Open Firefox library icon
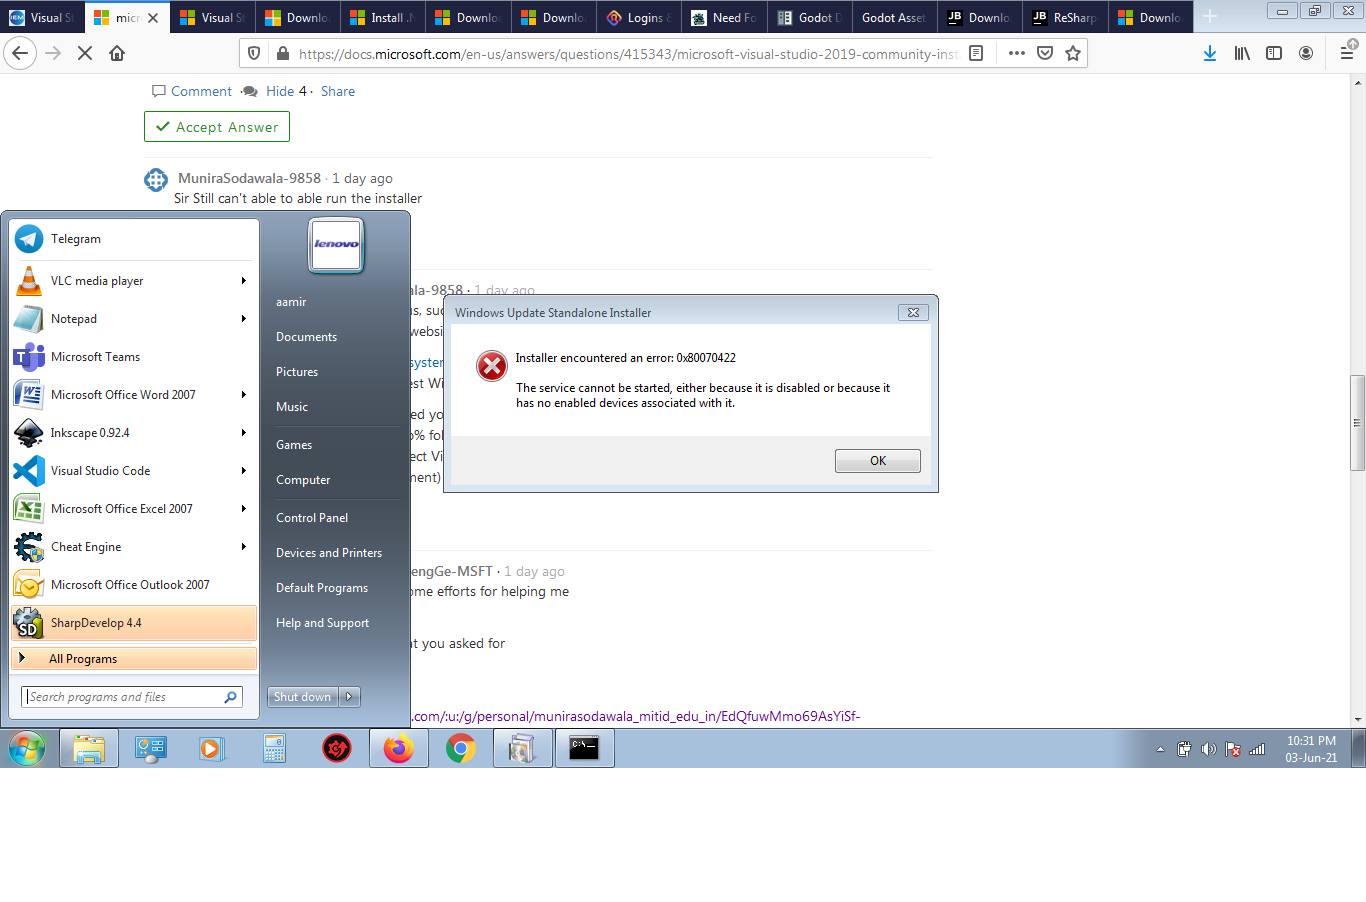 (x=1242, y=53)
